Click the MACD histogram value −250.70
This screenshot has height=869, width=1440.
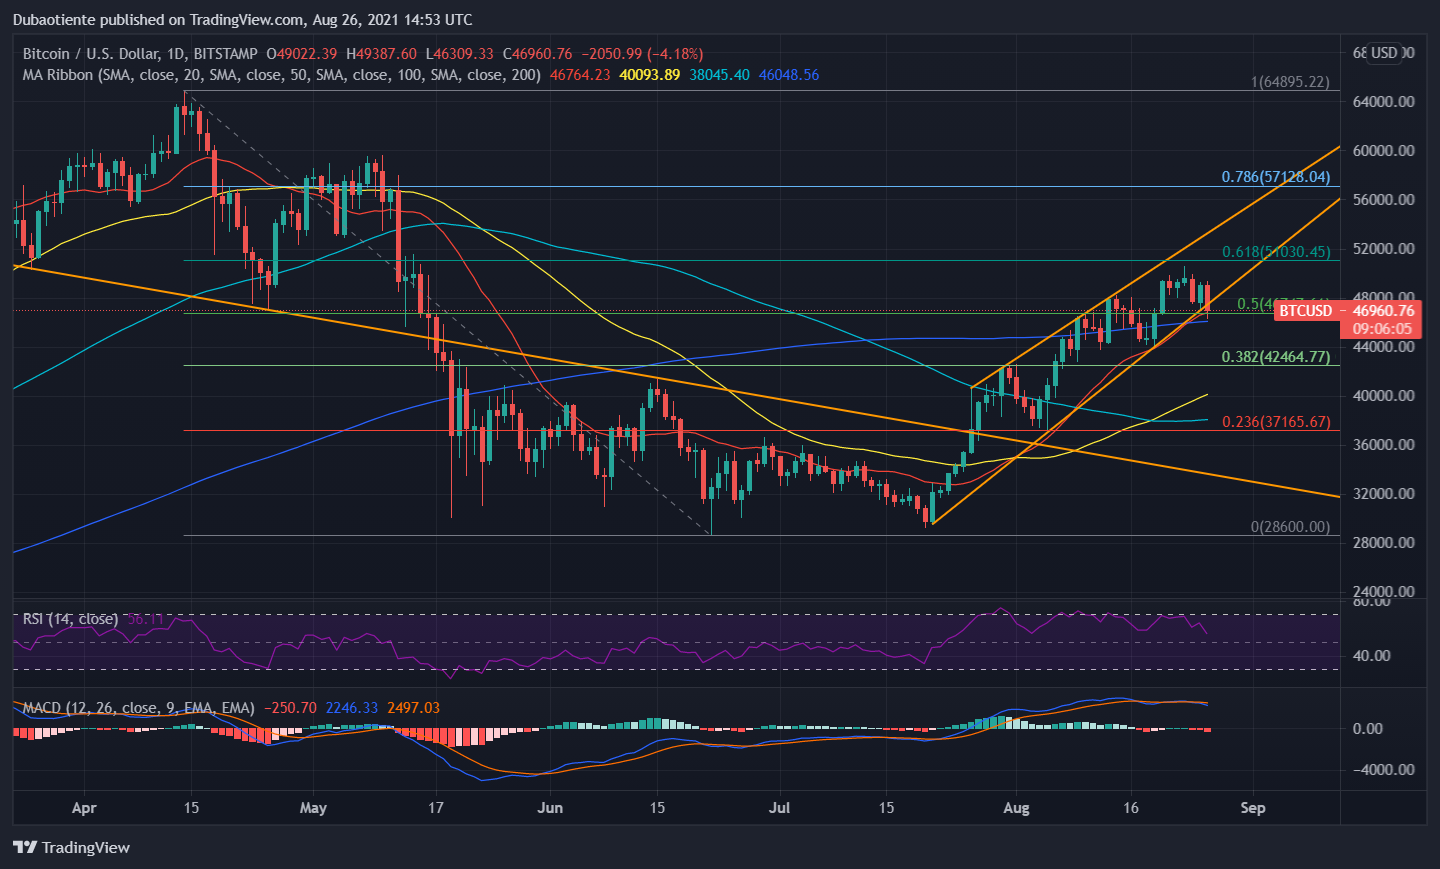pyautogui.click(x=290, y=707)
